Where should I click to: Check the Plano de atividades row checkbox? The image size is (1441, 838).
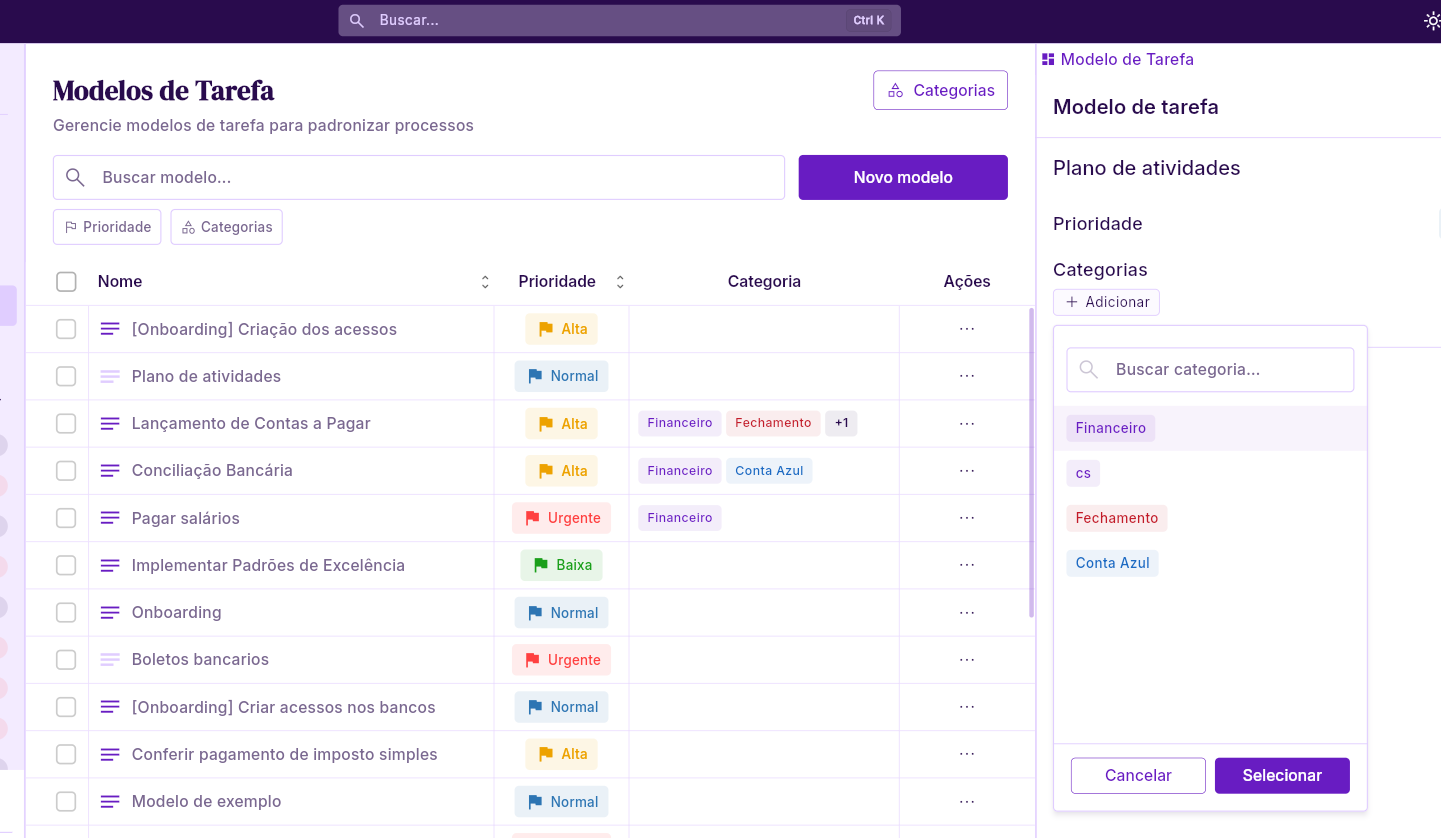point(66,376)
